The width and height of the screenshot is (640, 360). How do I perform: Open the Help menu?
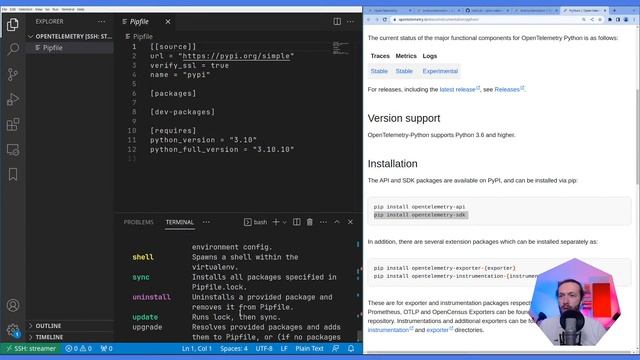pyautogui.click(x=81, y=9)
